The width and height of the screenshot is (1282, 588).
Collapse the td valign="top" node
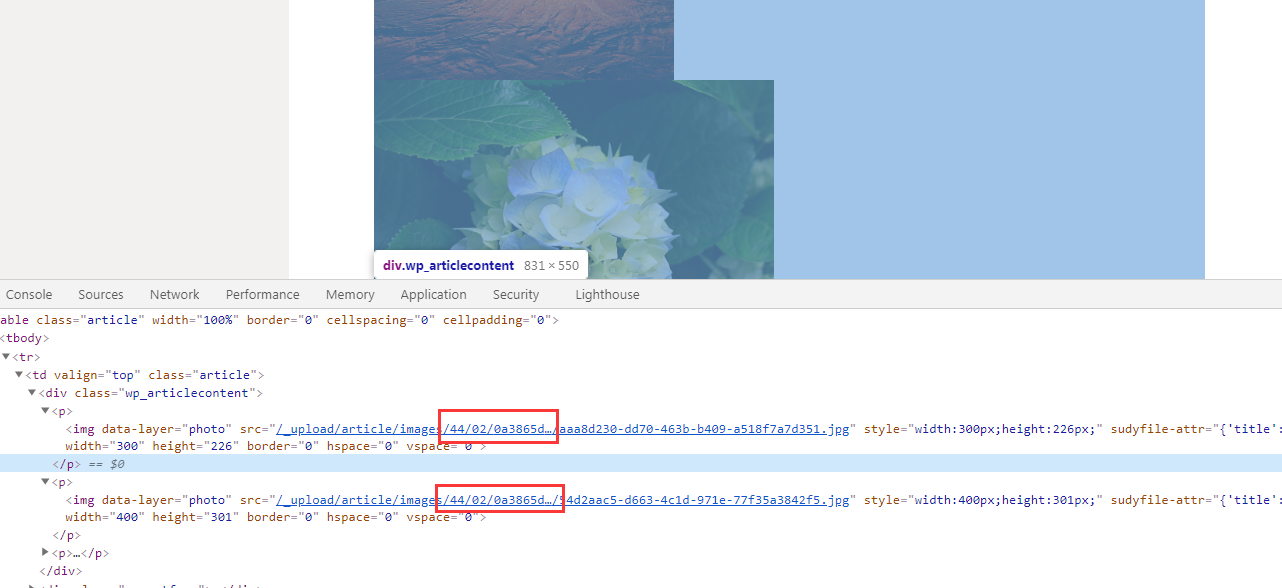[19, 375]
